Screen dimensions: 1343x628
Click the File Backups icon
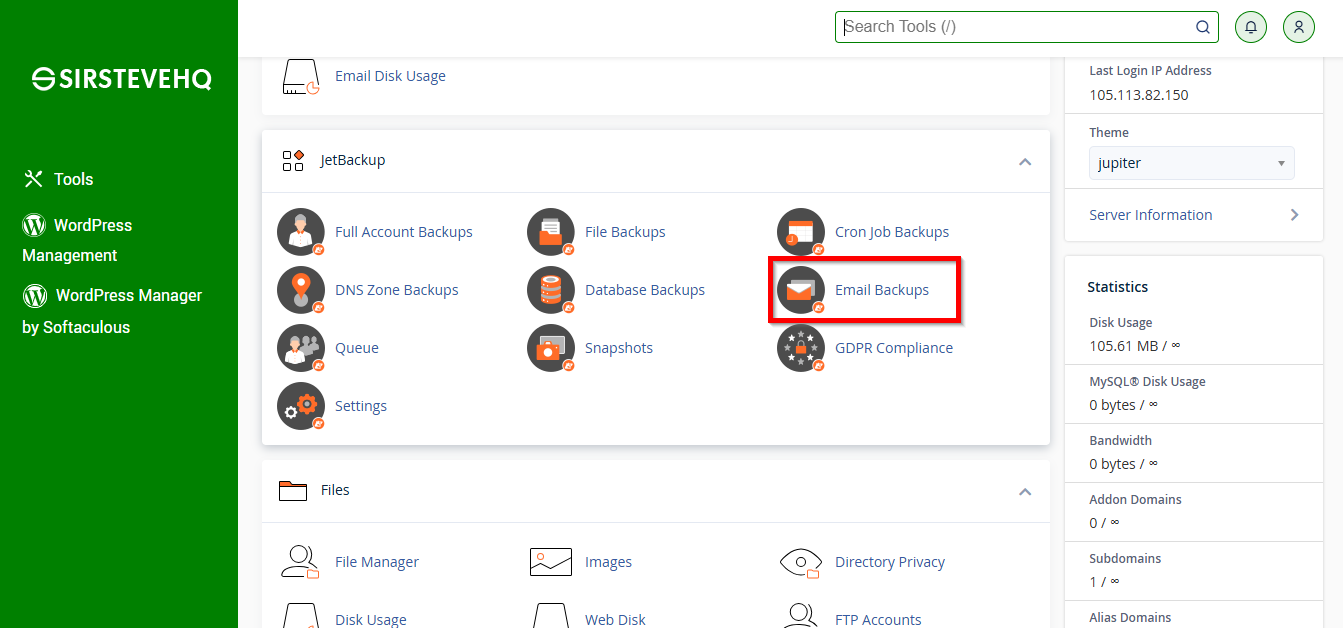click(551, 232)
